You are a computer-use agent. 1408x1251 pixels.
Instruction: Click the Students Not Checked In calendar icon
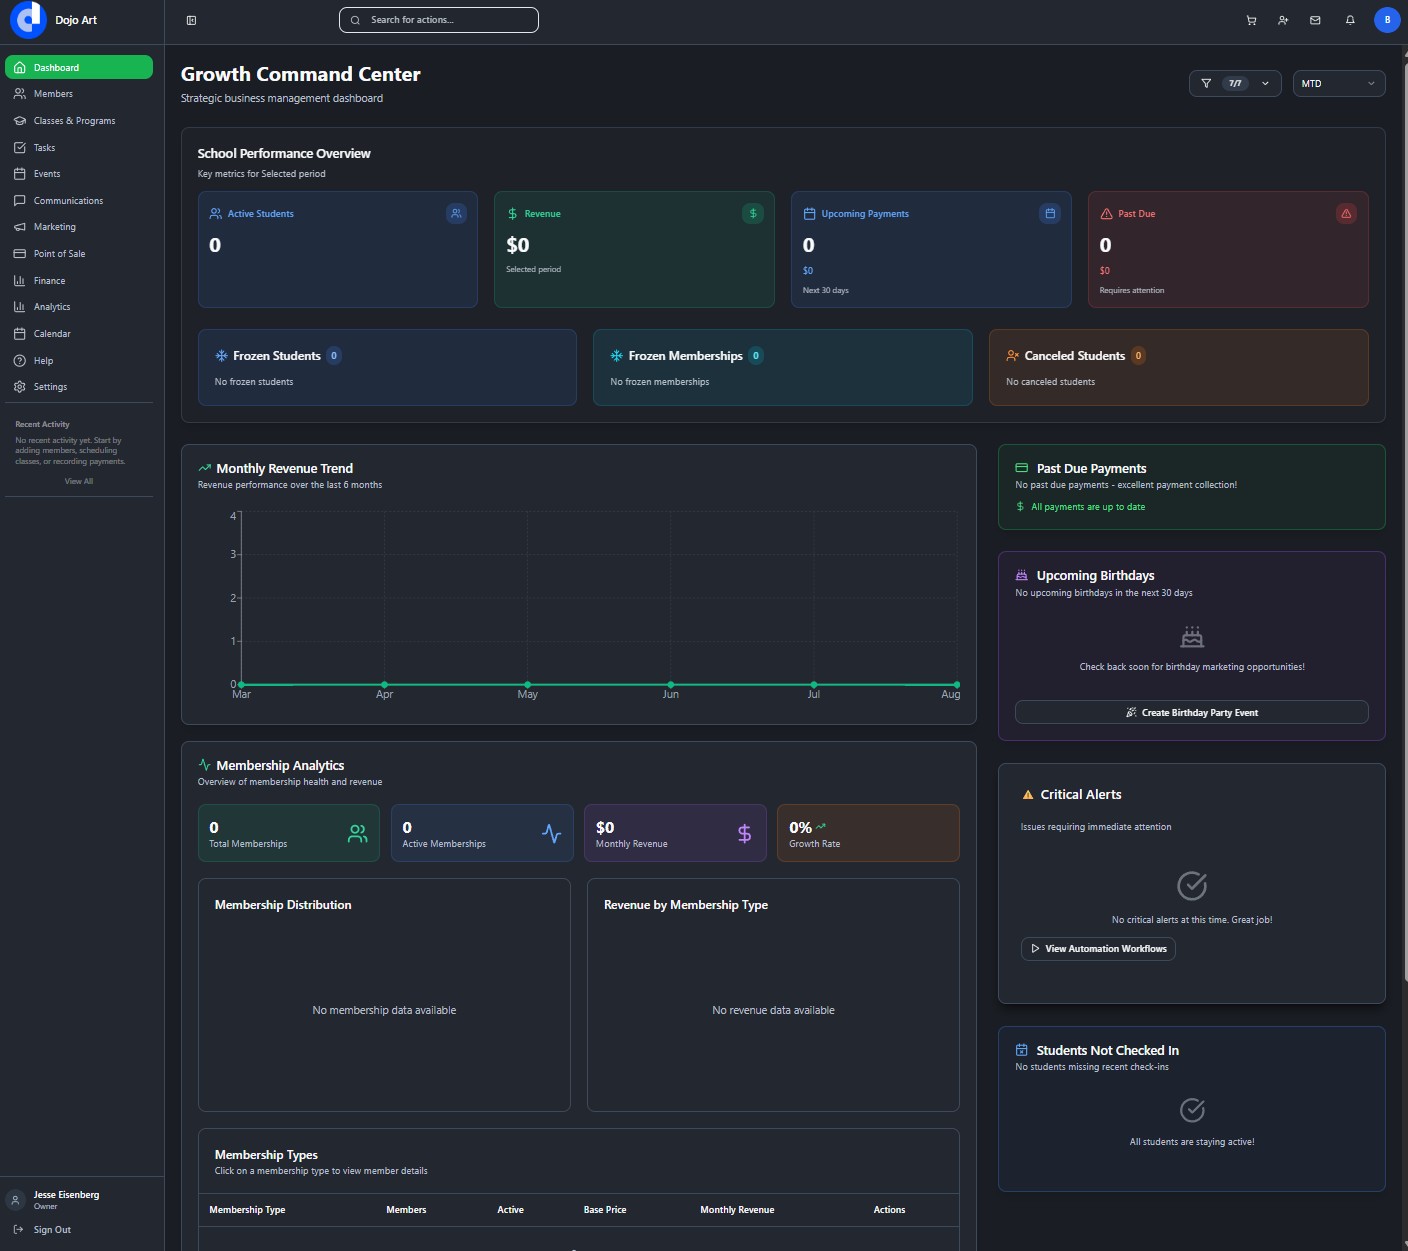coord(1022,1050)
